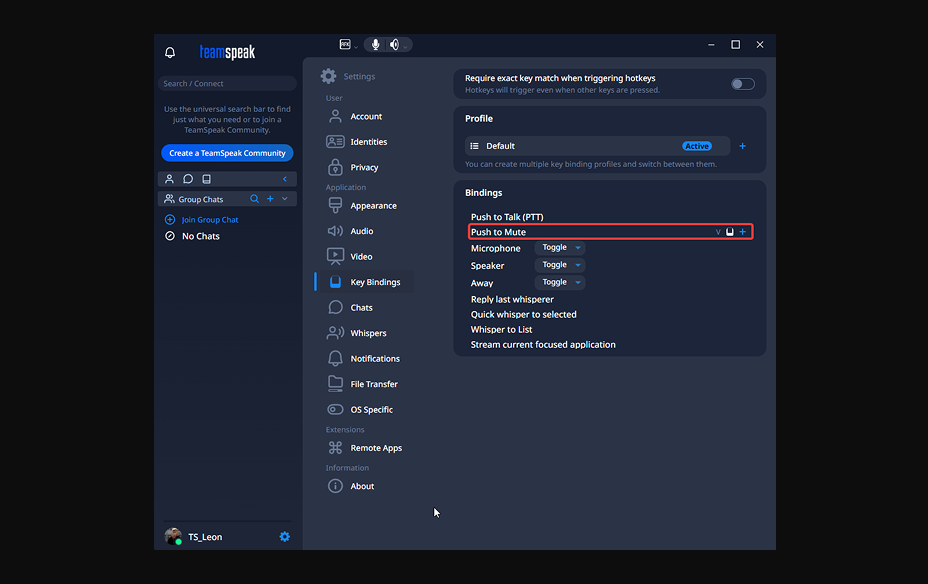Open the Microphone Toggle dropdown

(x=560, y=248)
